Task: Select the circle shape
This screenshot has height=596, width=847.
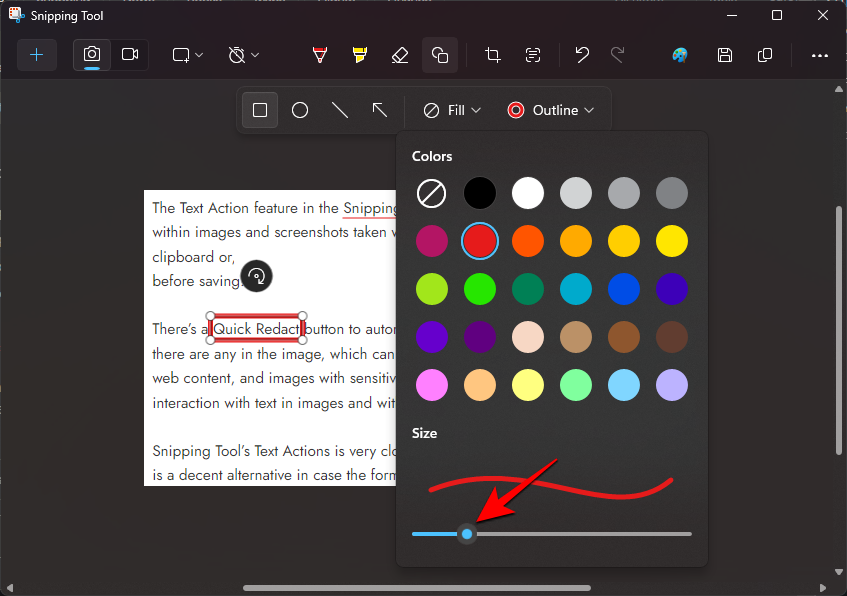Action: pos(300,110)
